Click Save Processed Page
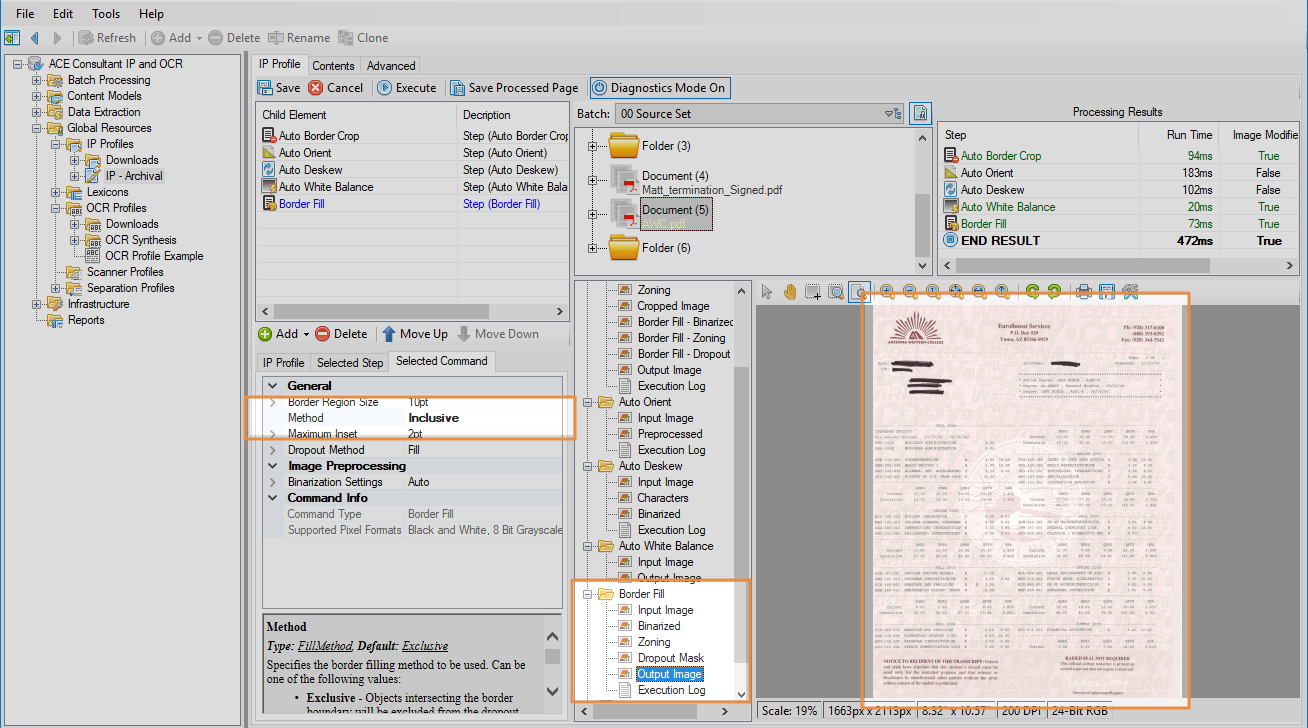Screen dimensions: 1308x728 (514, 88)
